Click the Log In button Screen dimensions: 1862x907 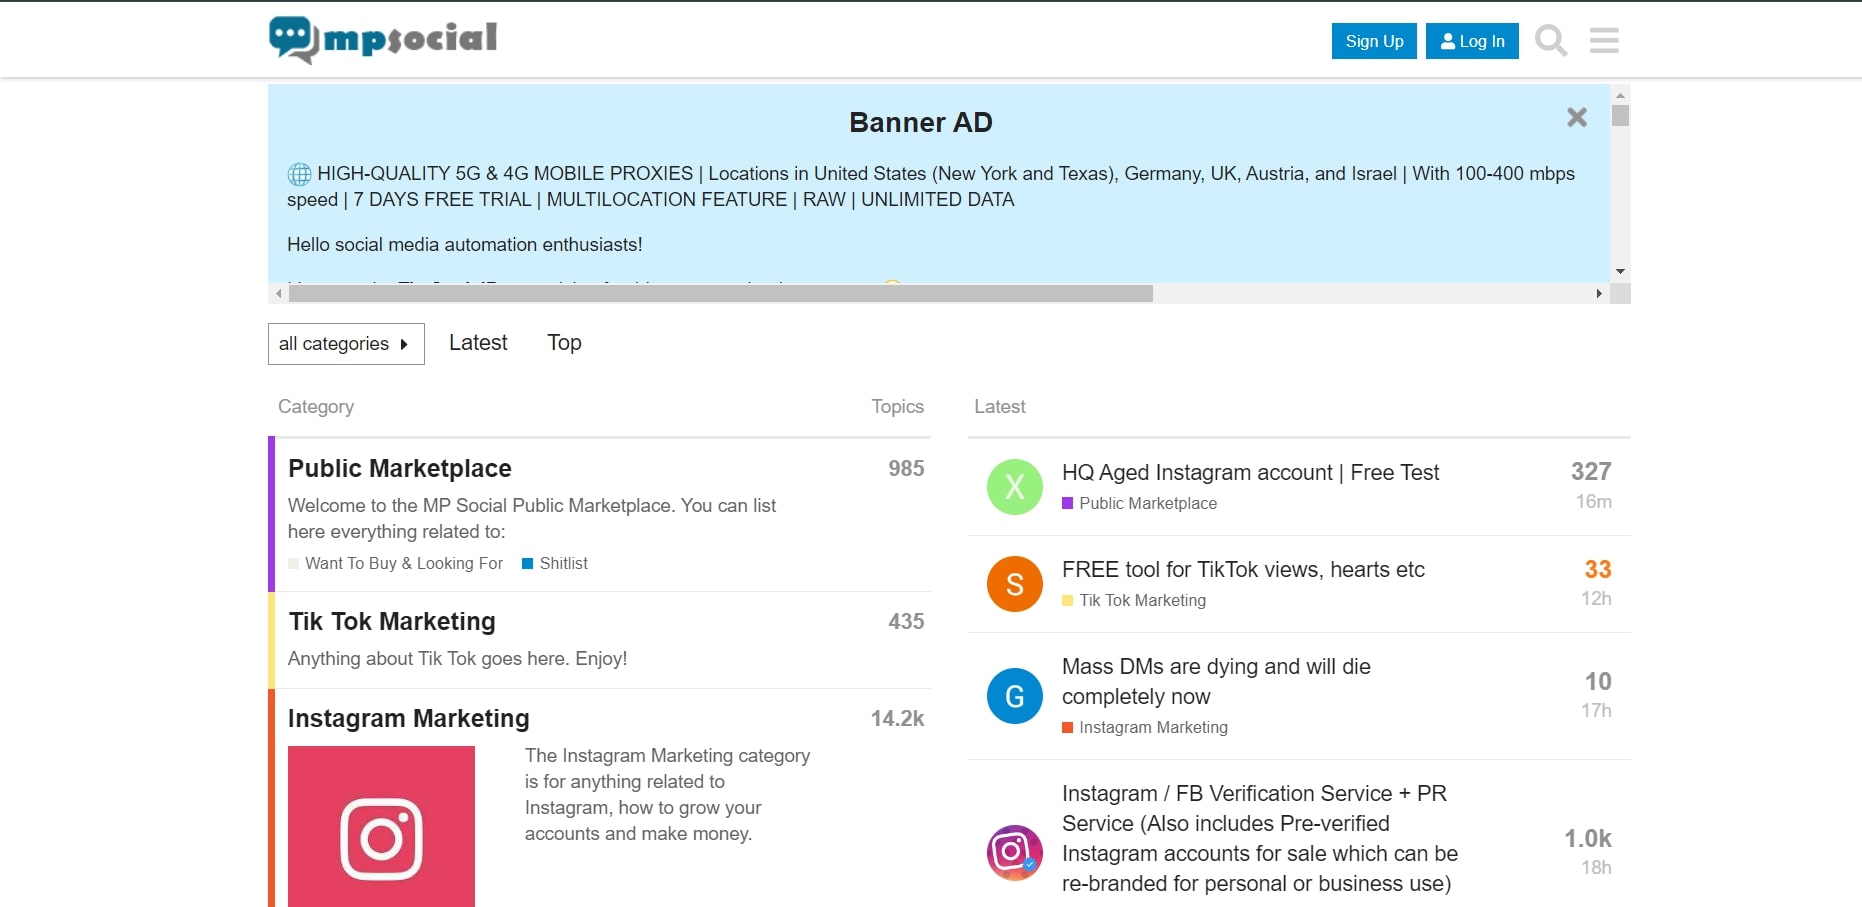[1472, 41]
